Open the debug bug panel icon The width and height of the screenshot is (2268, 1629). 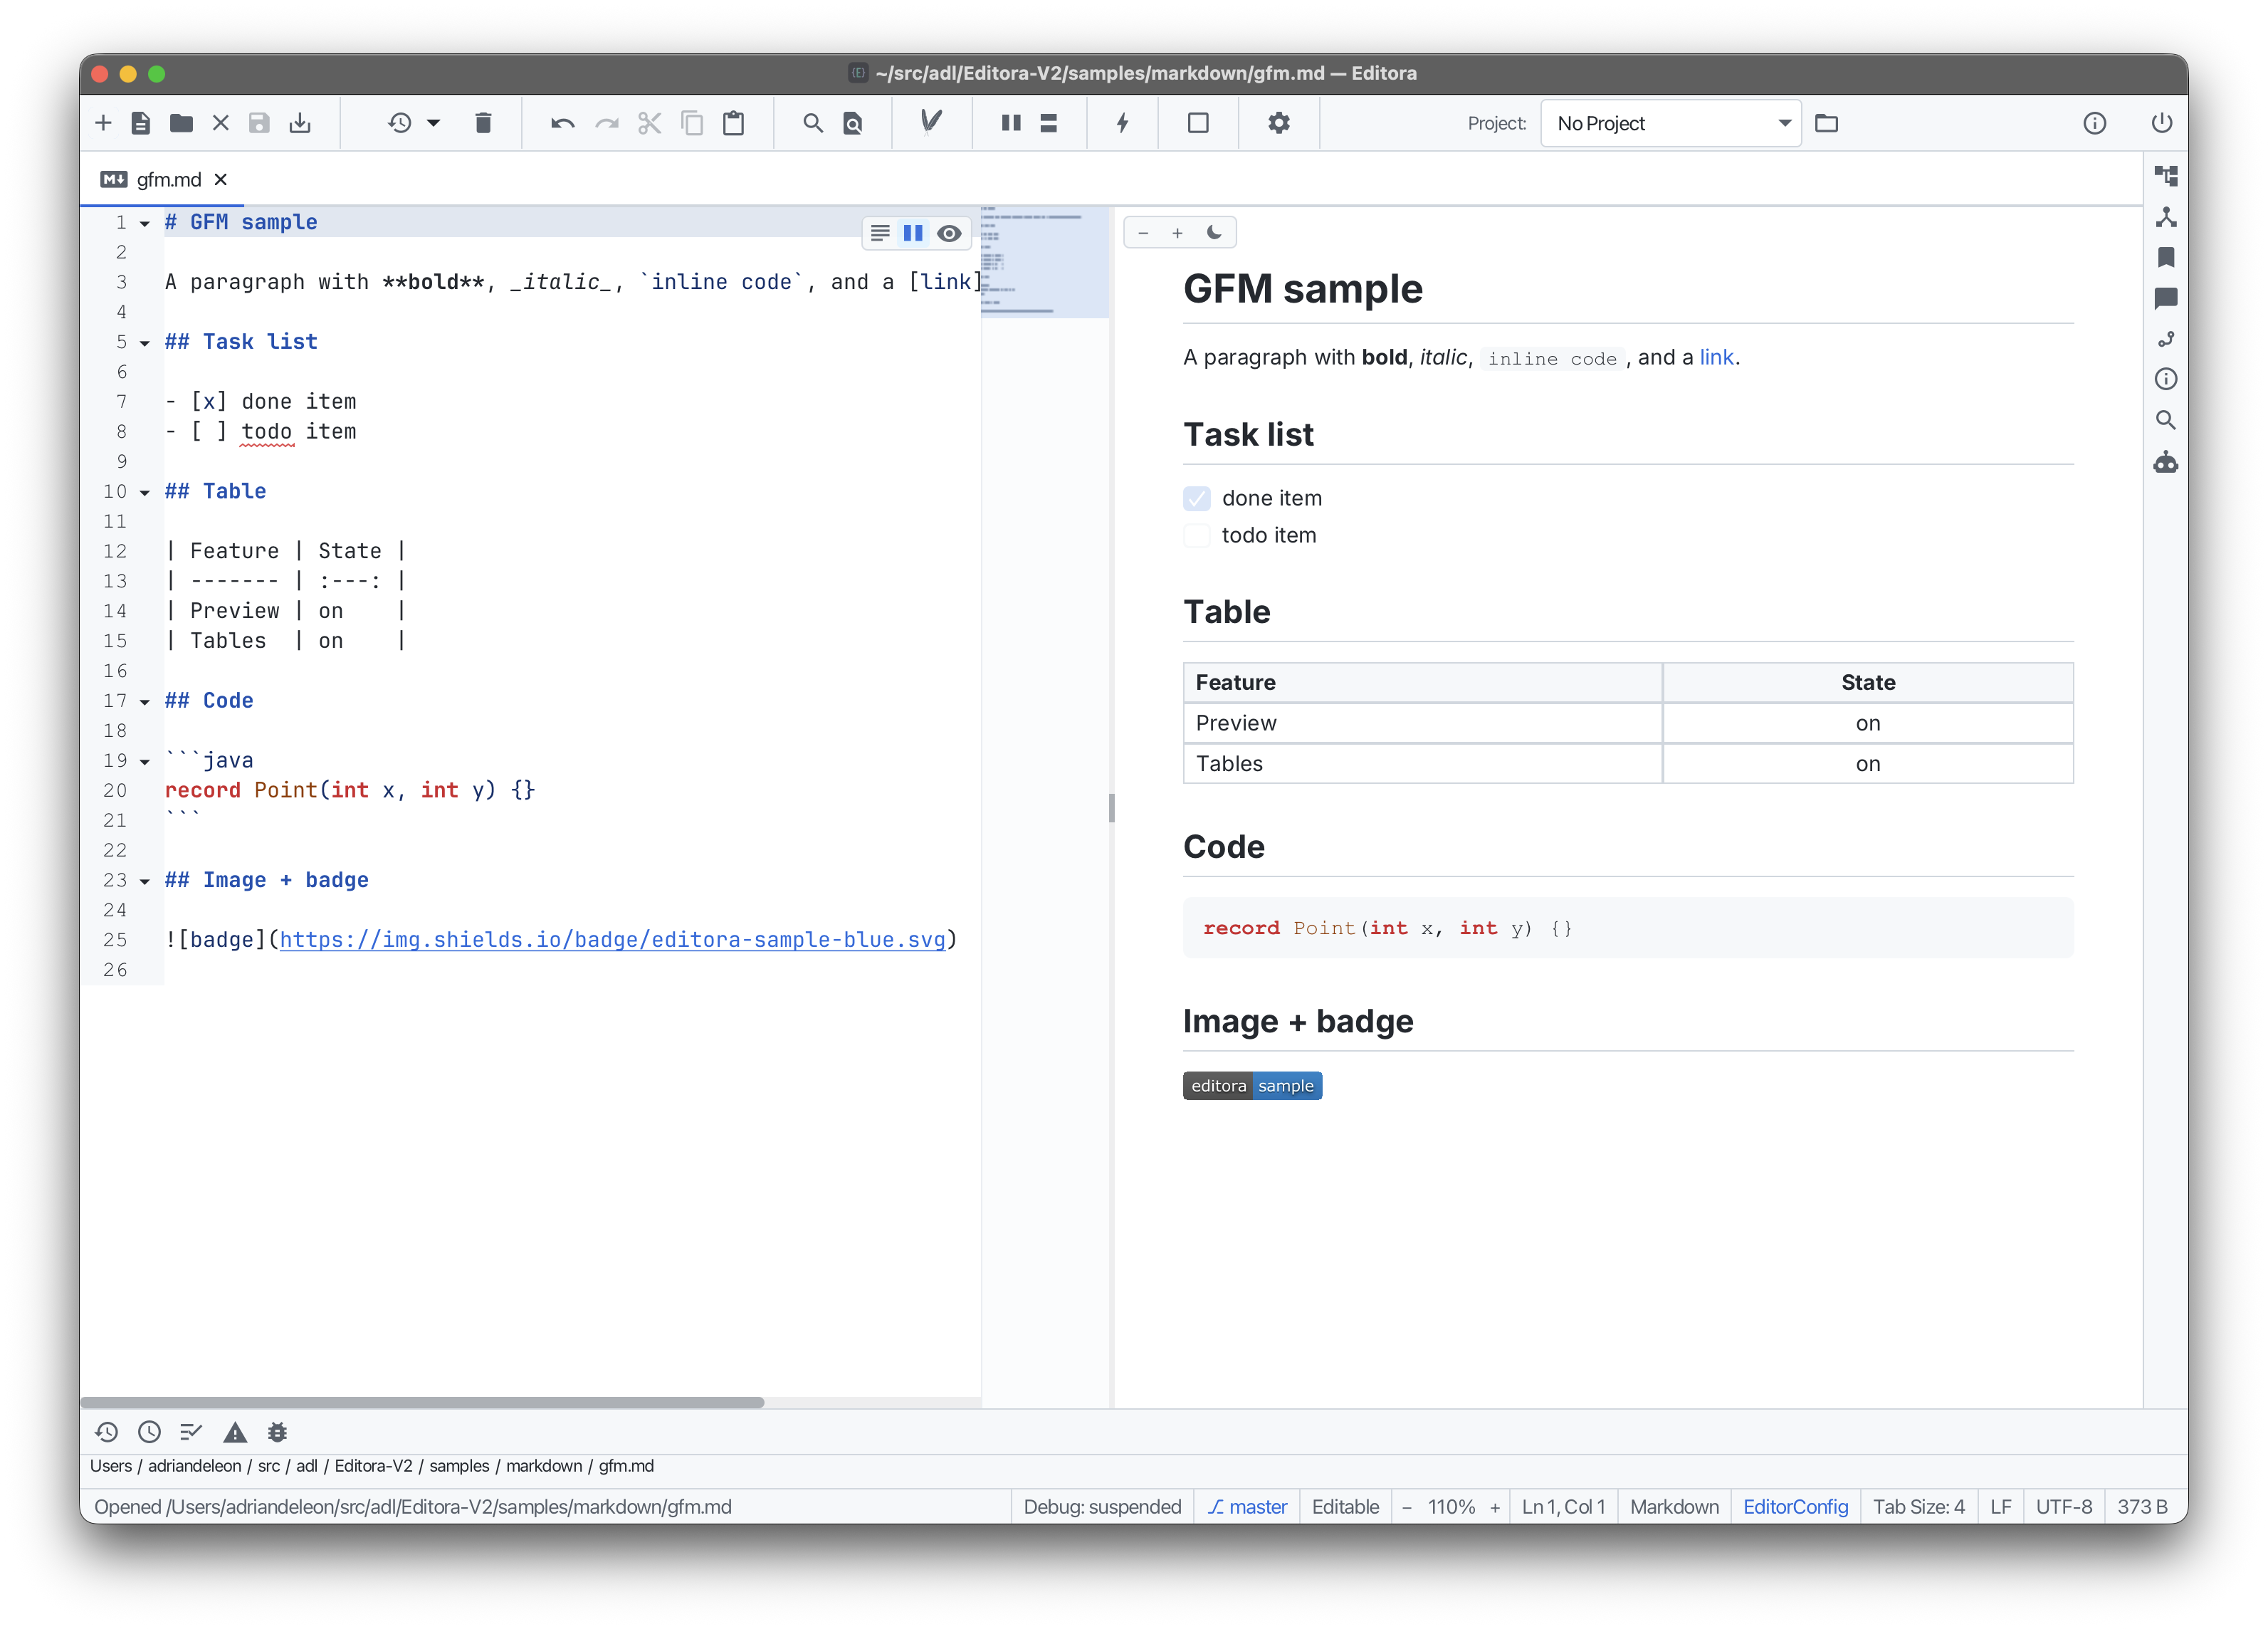click(277, 1432)
